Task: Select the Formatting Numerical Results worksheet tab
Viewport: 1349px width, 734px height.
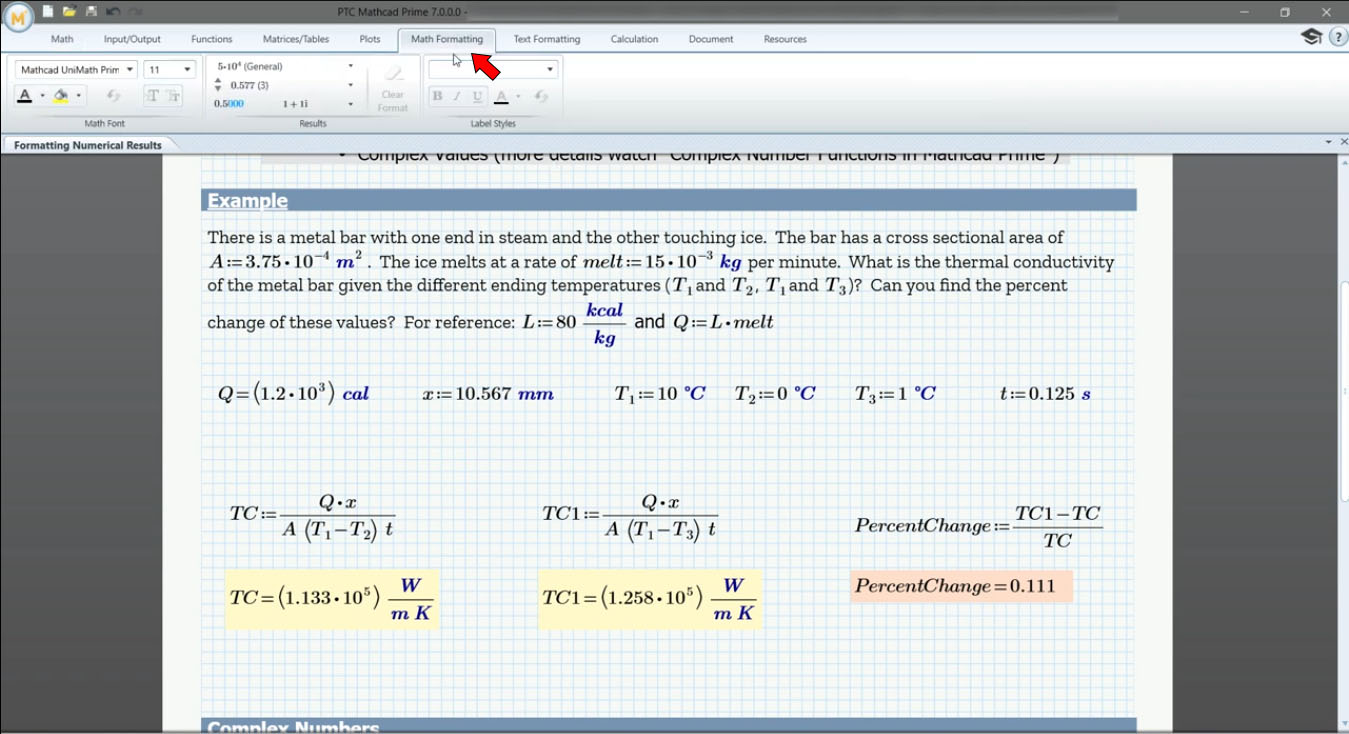Action: pos(88,145)
